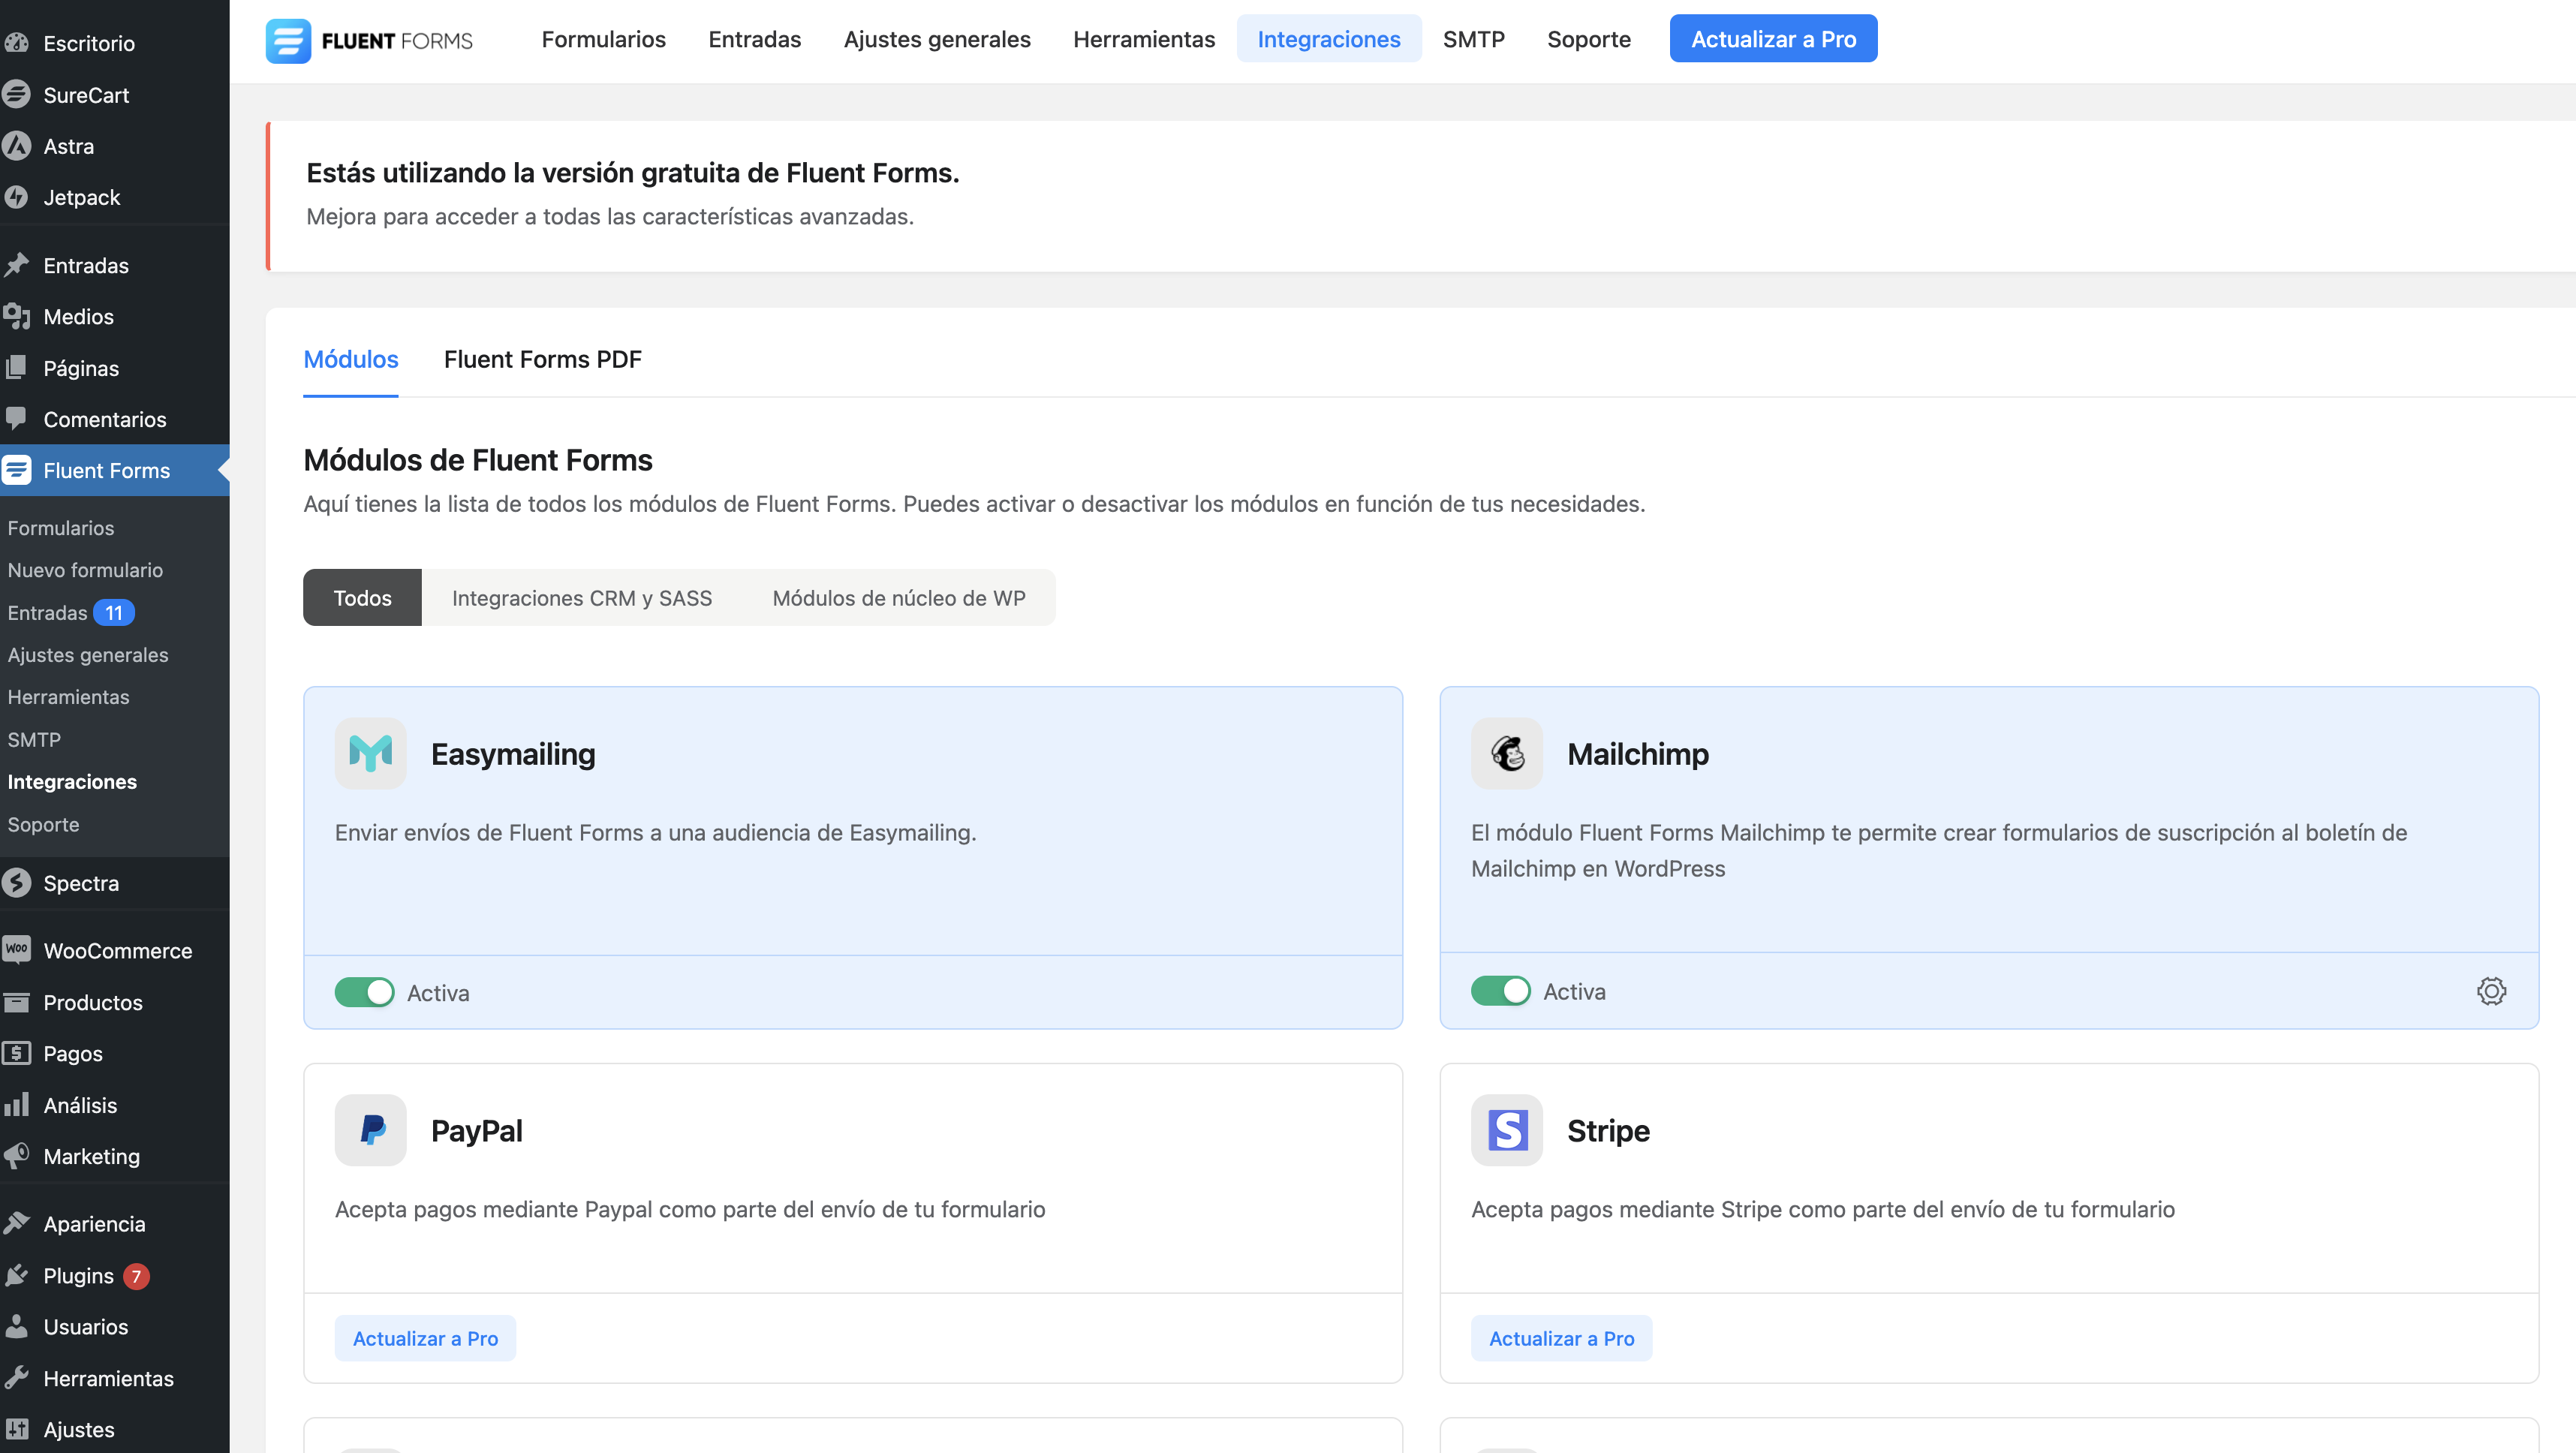Click the Jetpack lightning icon
The width and height of the screenshot is (2576, 1453).
[16, 197]
